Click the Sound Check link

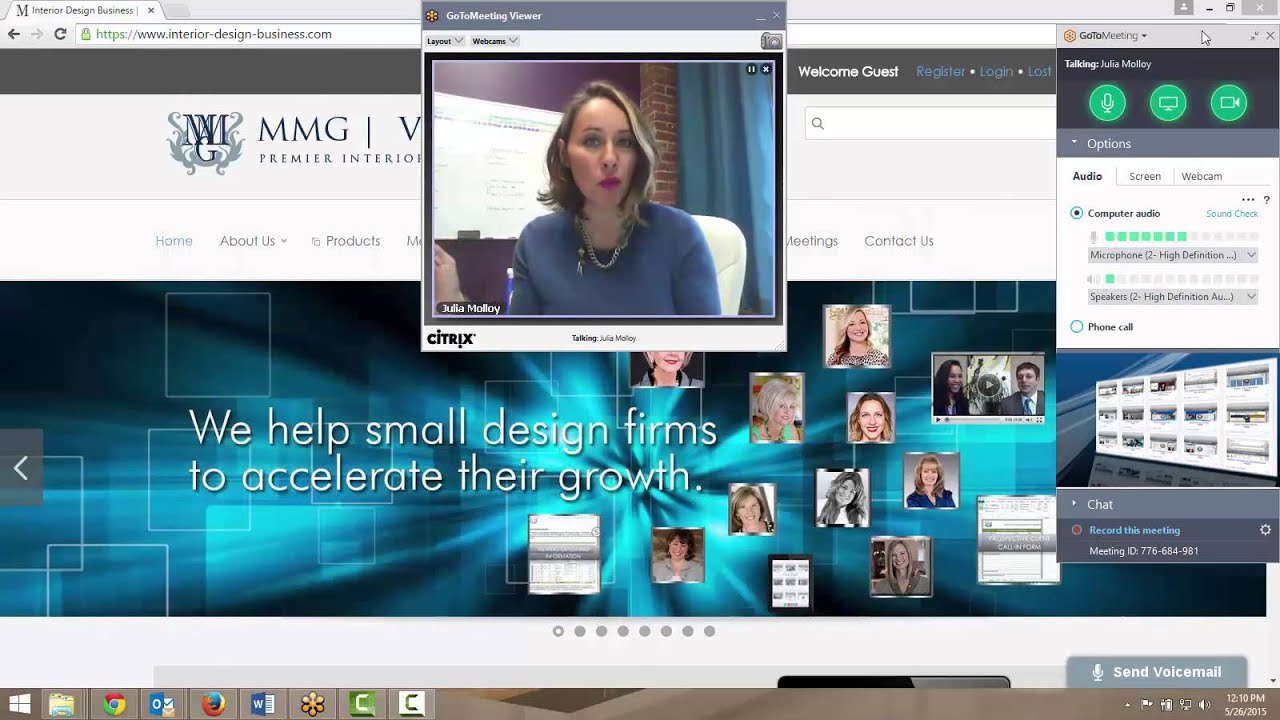click(1232, 214)
